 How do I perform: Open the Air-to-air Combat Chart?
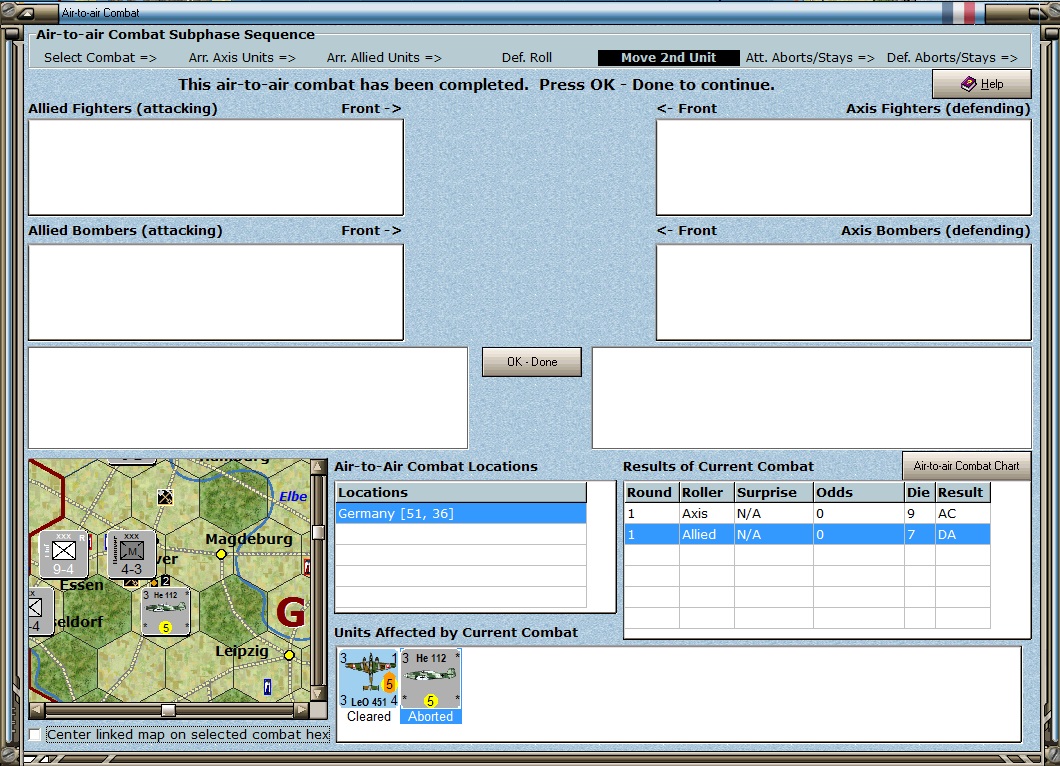[x=966, y=466]
